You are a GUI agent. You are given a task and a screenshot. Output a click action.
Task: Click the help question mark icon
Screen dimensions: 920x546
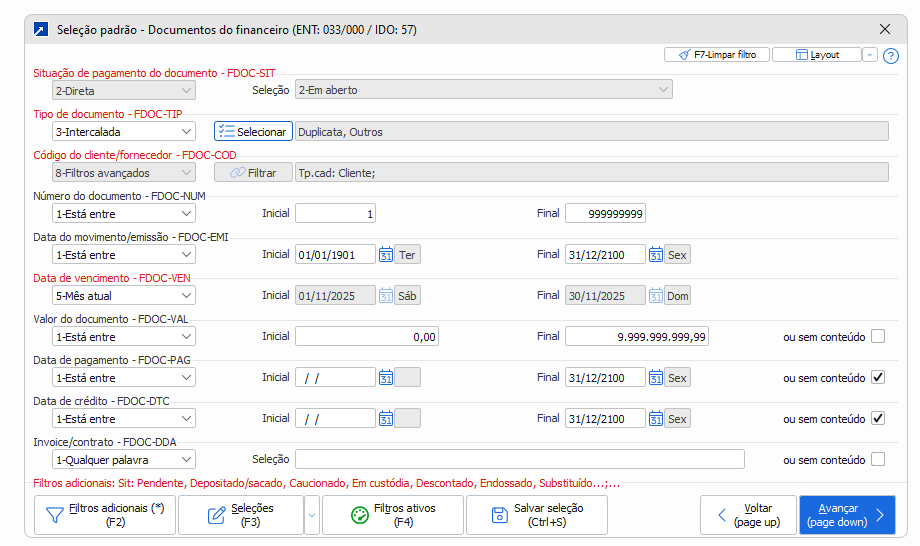click(891, 56)
